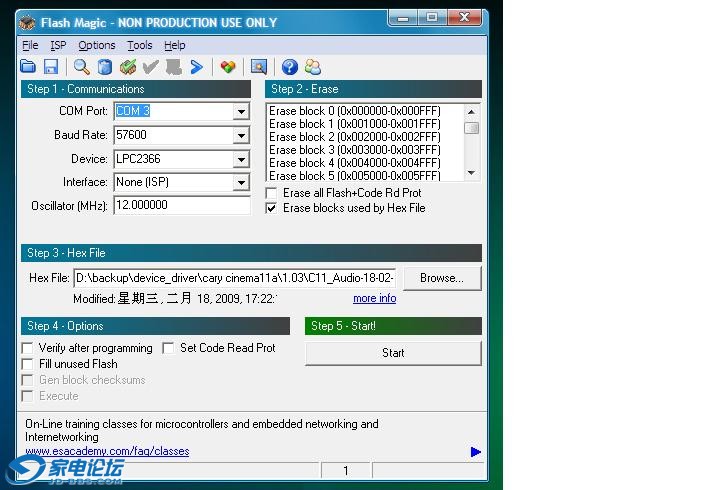Image resolution: width=720 pixels, height=490 pixels.
Task: Toggle Fill unused Flash checkbox
Action: [28, 364]
